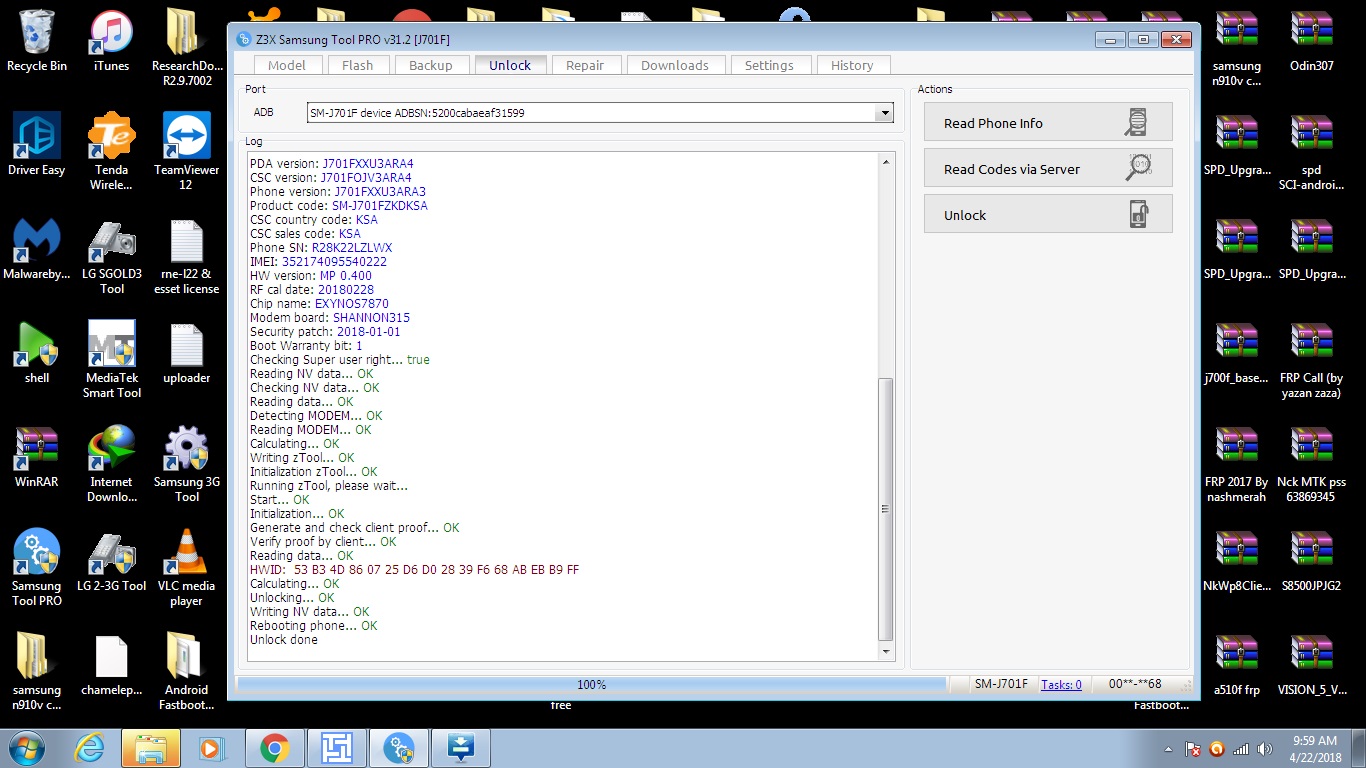
Task: Click Read Codes via Server button
Action: pos(1048,168)
